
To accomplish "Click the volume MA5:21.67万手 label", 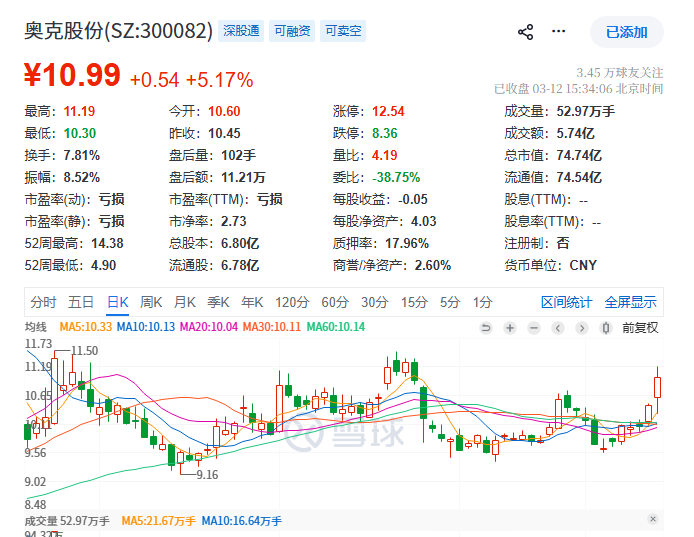I will [x=158, y=521].
